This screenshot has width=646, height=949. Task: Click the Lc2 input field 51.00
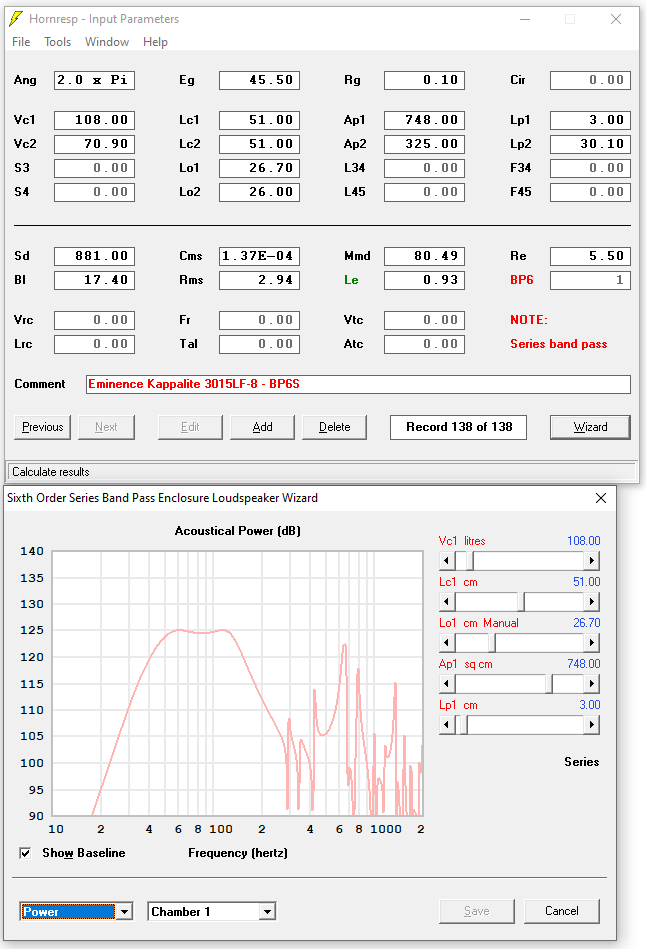259,144
